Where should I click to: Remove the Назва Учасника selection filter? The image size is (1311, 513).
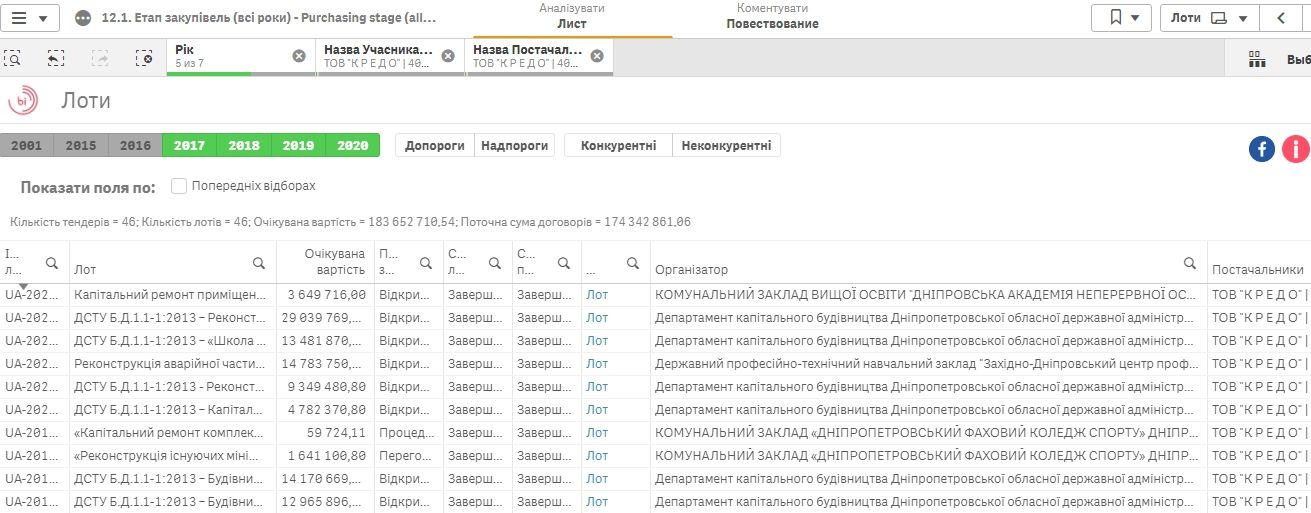[x=448, y=56]
